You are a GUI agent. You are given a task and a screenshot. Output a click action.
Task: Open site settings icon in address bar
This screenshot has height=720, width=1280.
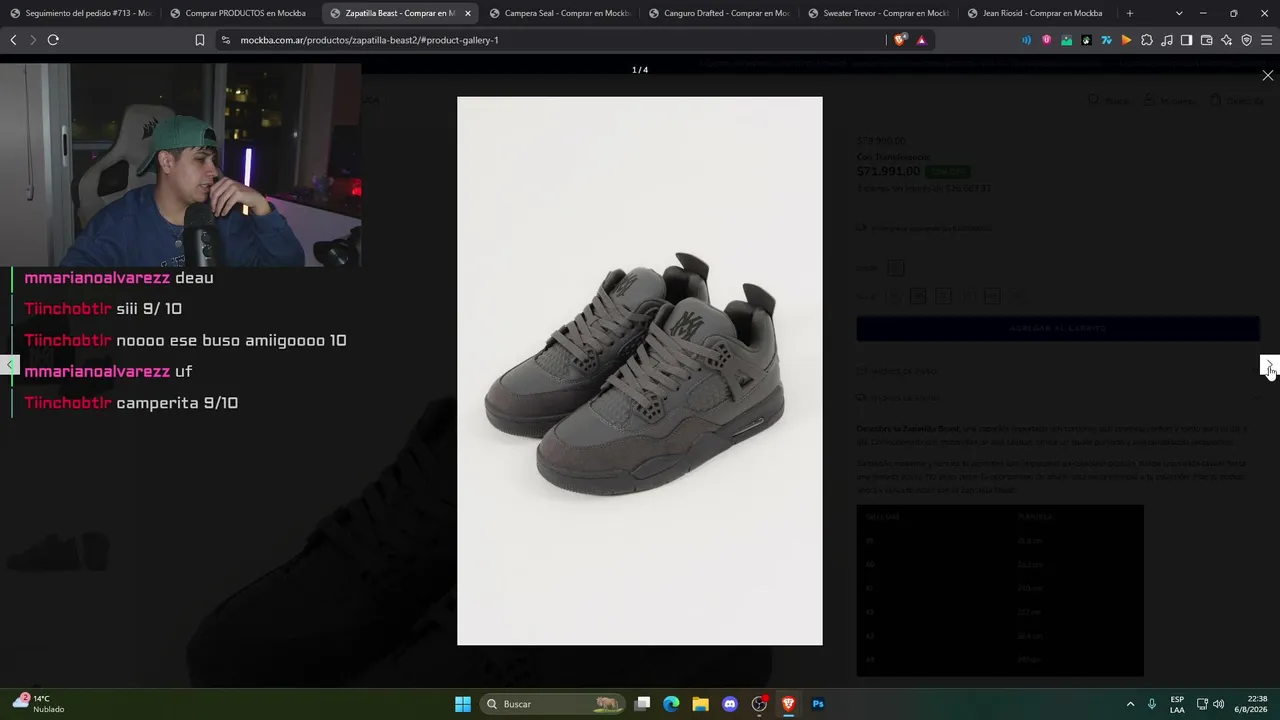pyautogui.click(x=226, y=40)
